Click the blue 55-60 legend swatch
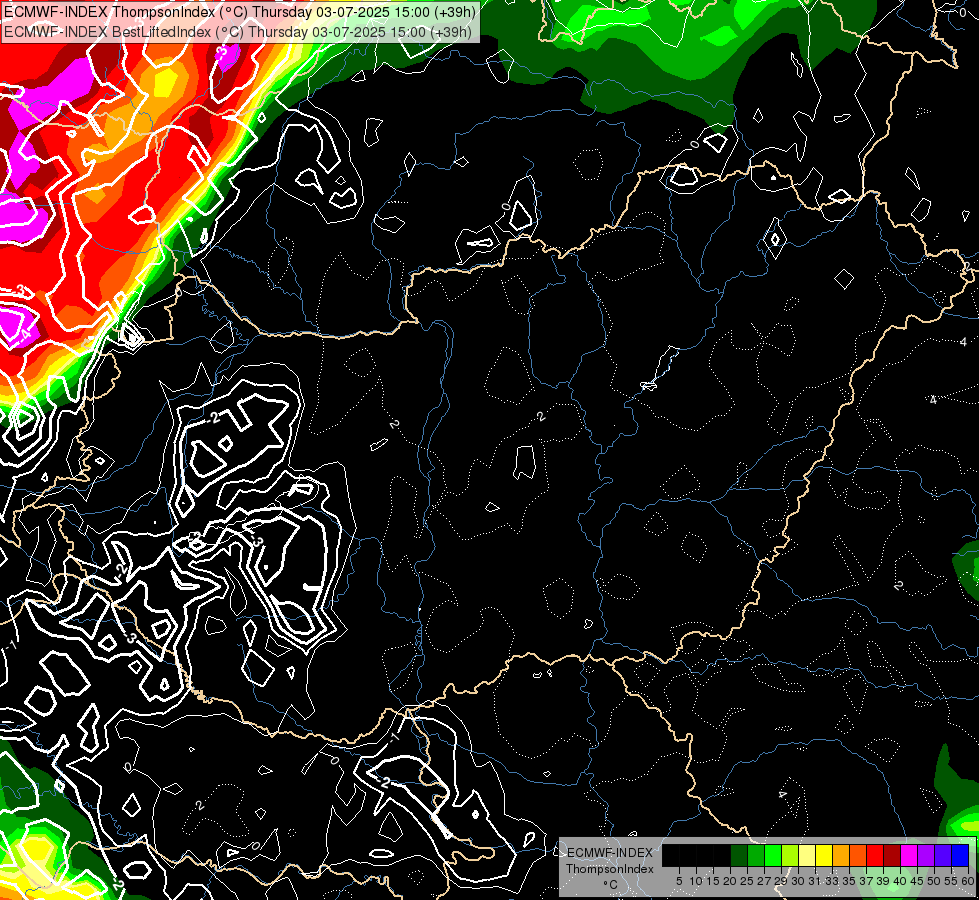 [x=960, y=855]
